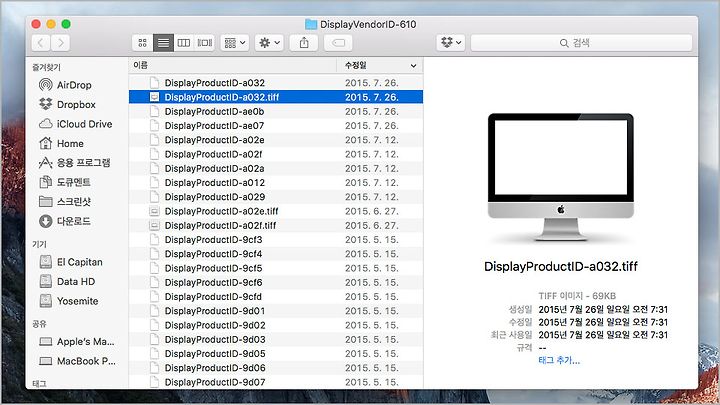Select file DisplayProductID-a012
The height and width of the screenshot is (405, 720).
pos(276,182)
